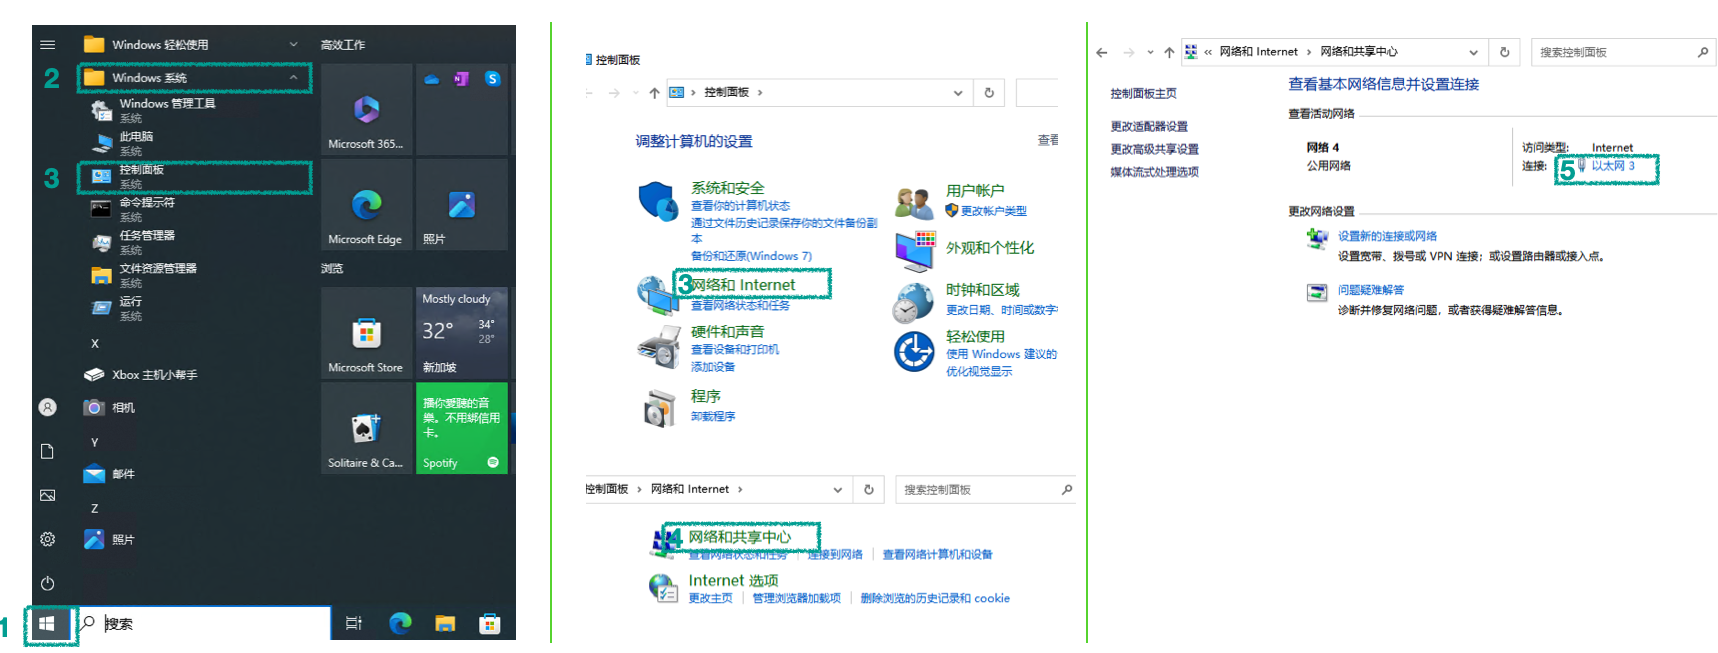Open File Explorer from the taskbar

click(x=445, y=624)
